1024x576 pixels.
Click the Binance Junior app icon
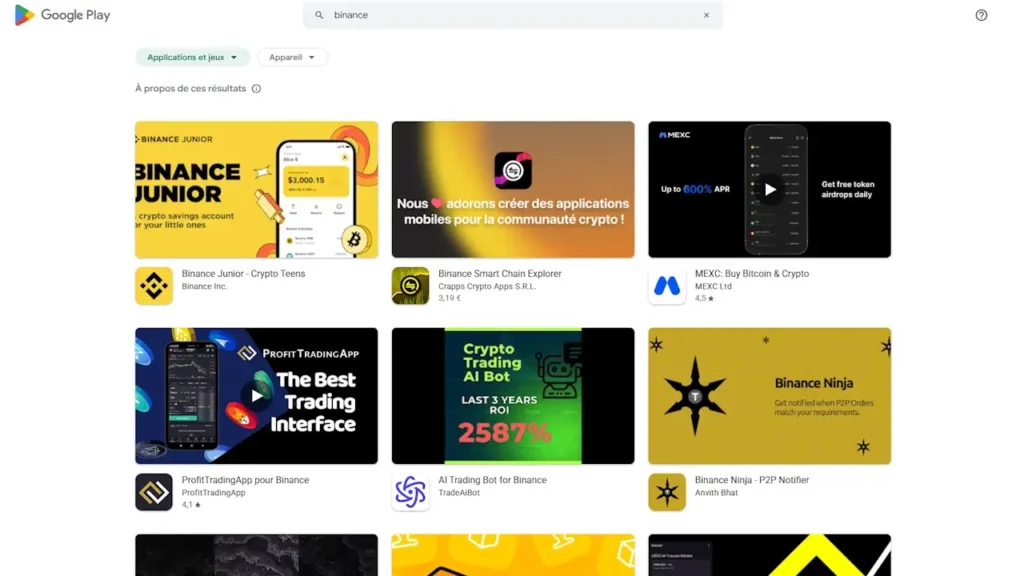point(153,285)
